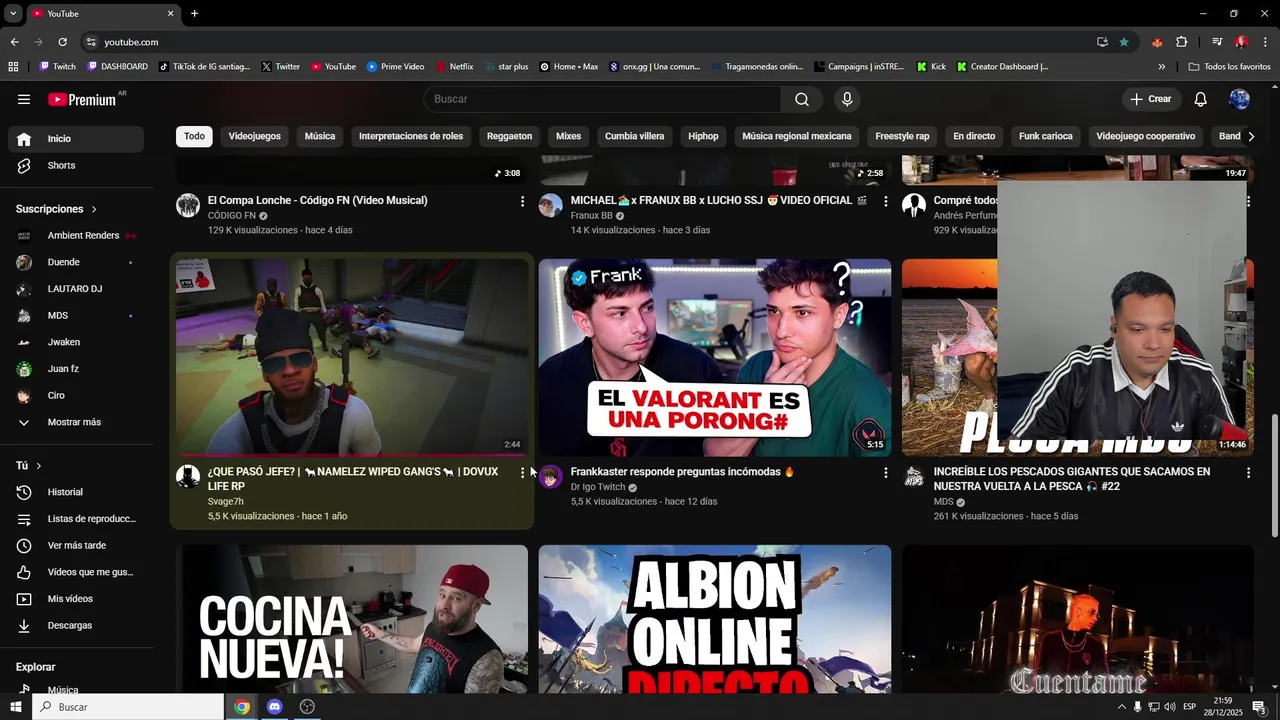This screenshot has height=720, width=1280.
Task: Open the Duende subscription
Action: [x=77, y=262]
